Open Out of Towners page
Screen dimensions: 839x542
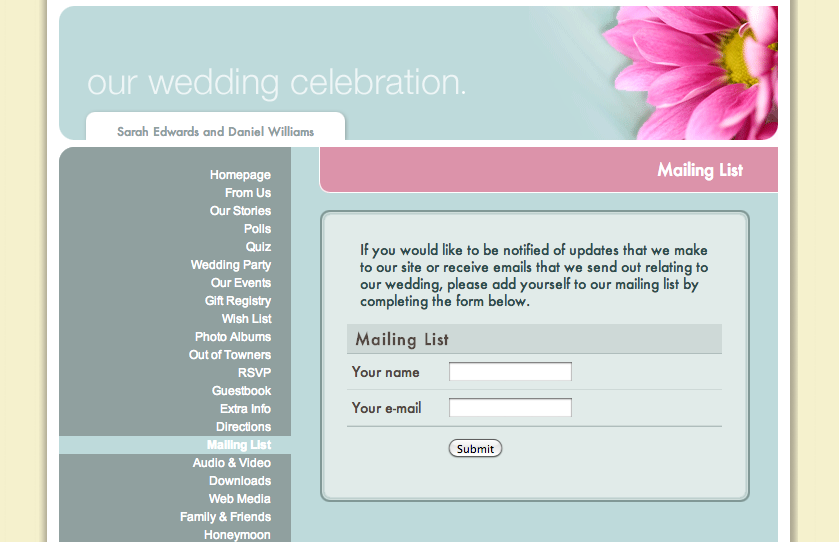click(230, 355)
